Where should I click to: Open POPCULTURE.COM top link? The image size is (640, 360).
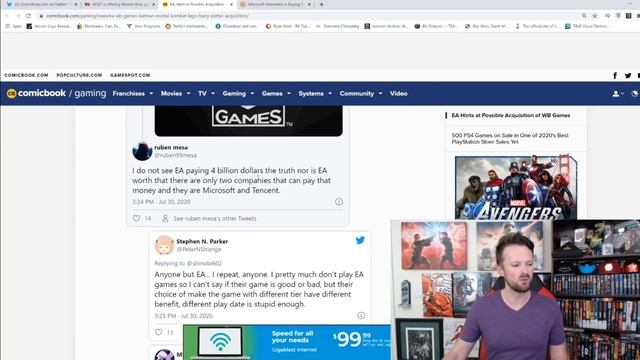[x=79, y=75]
